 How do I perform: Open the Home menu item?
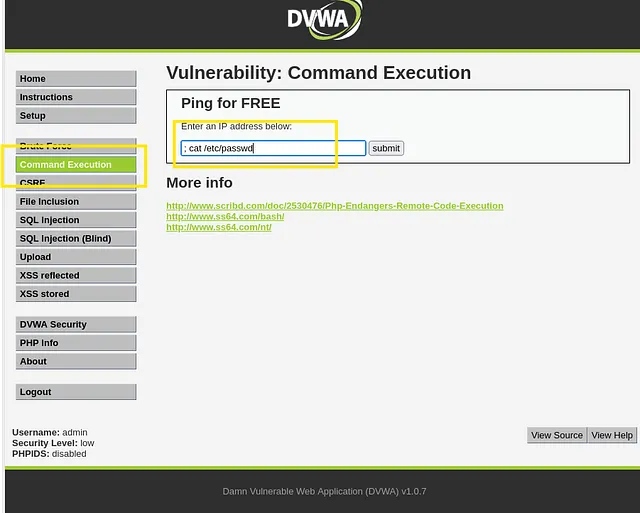76,79
